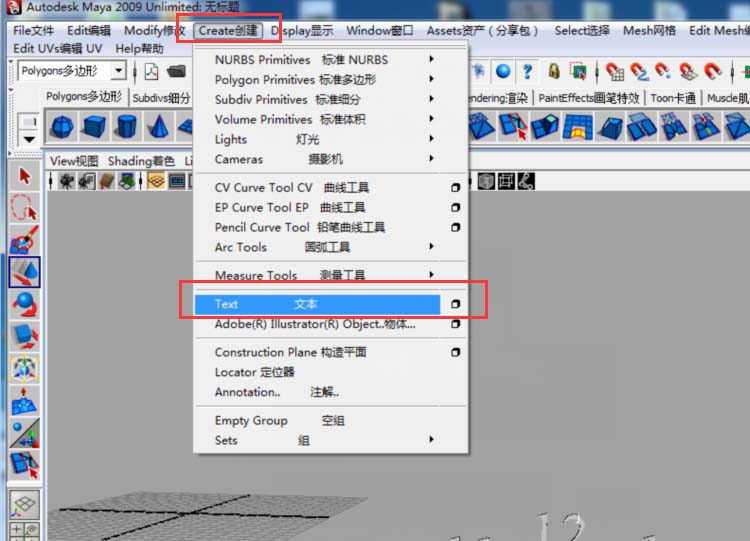Open Adobe Illustrator Object option box

tap(455, 324)
